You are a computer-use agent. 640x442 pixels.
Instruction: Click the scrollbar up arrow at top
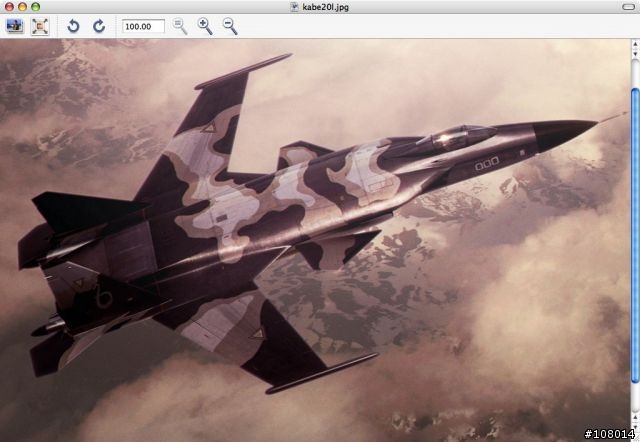(635, 43)
